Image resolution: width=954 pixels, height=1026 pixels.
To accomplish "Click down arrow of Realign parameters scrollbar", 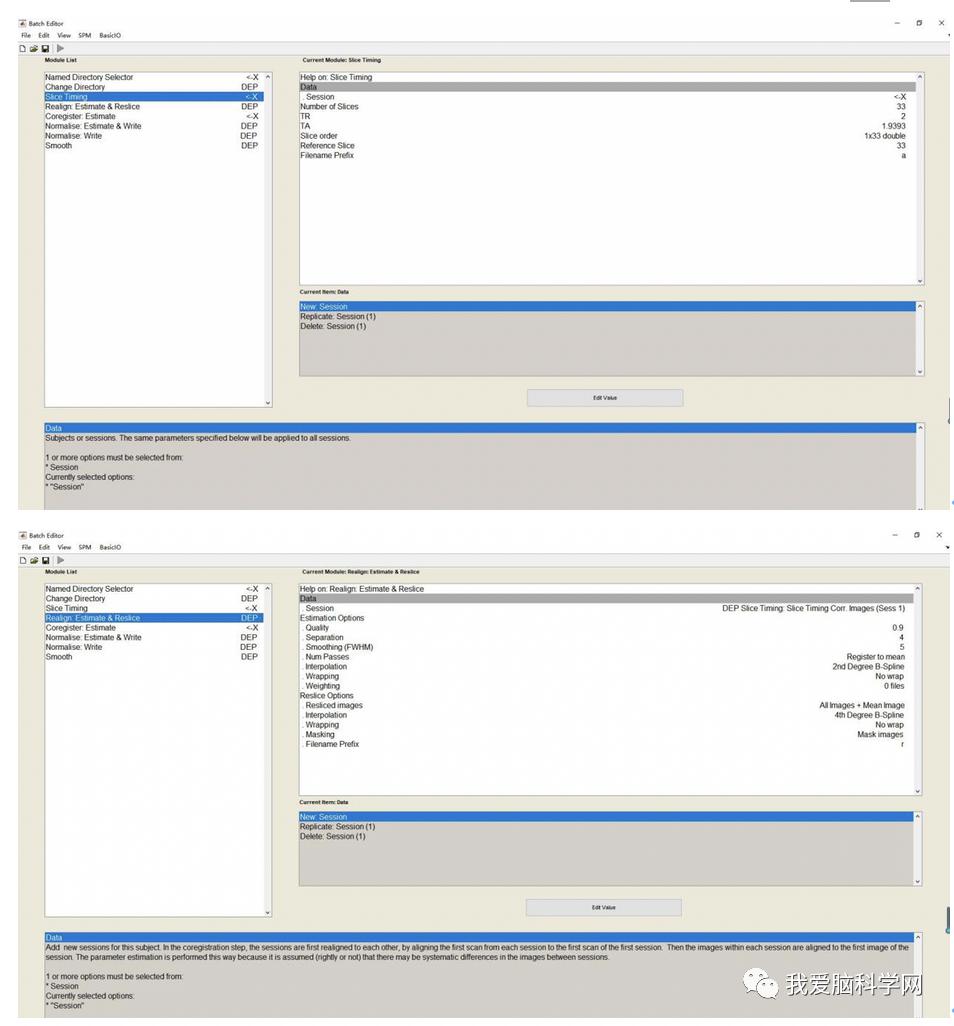I will 917,791.
